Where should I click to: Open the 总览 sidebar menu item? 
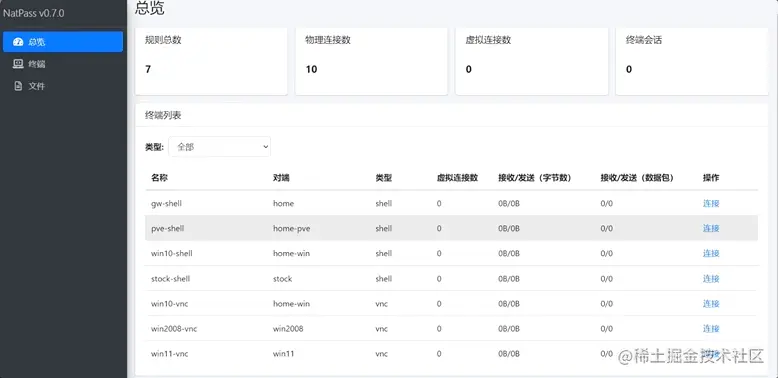(x=63, y=42)
